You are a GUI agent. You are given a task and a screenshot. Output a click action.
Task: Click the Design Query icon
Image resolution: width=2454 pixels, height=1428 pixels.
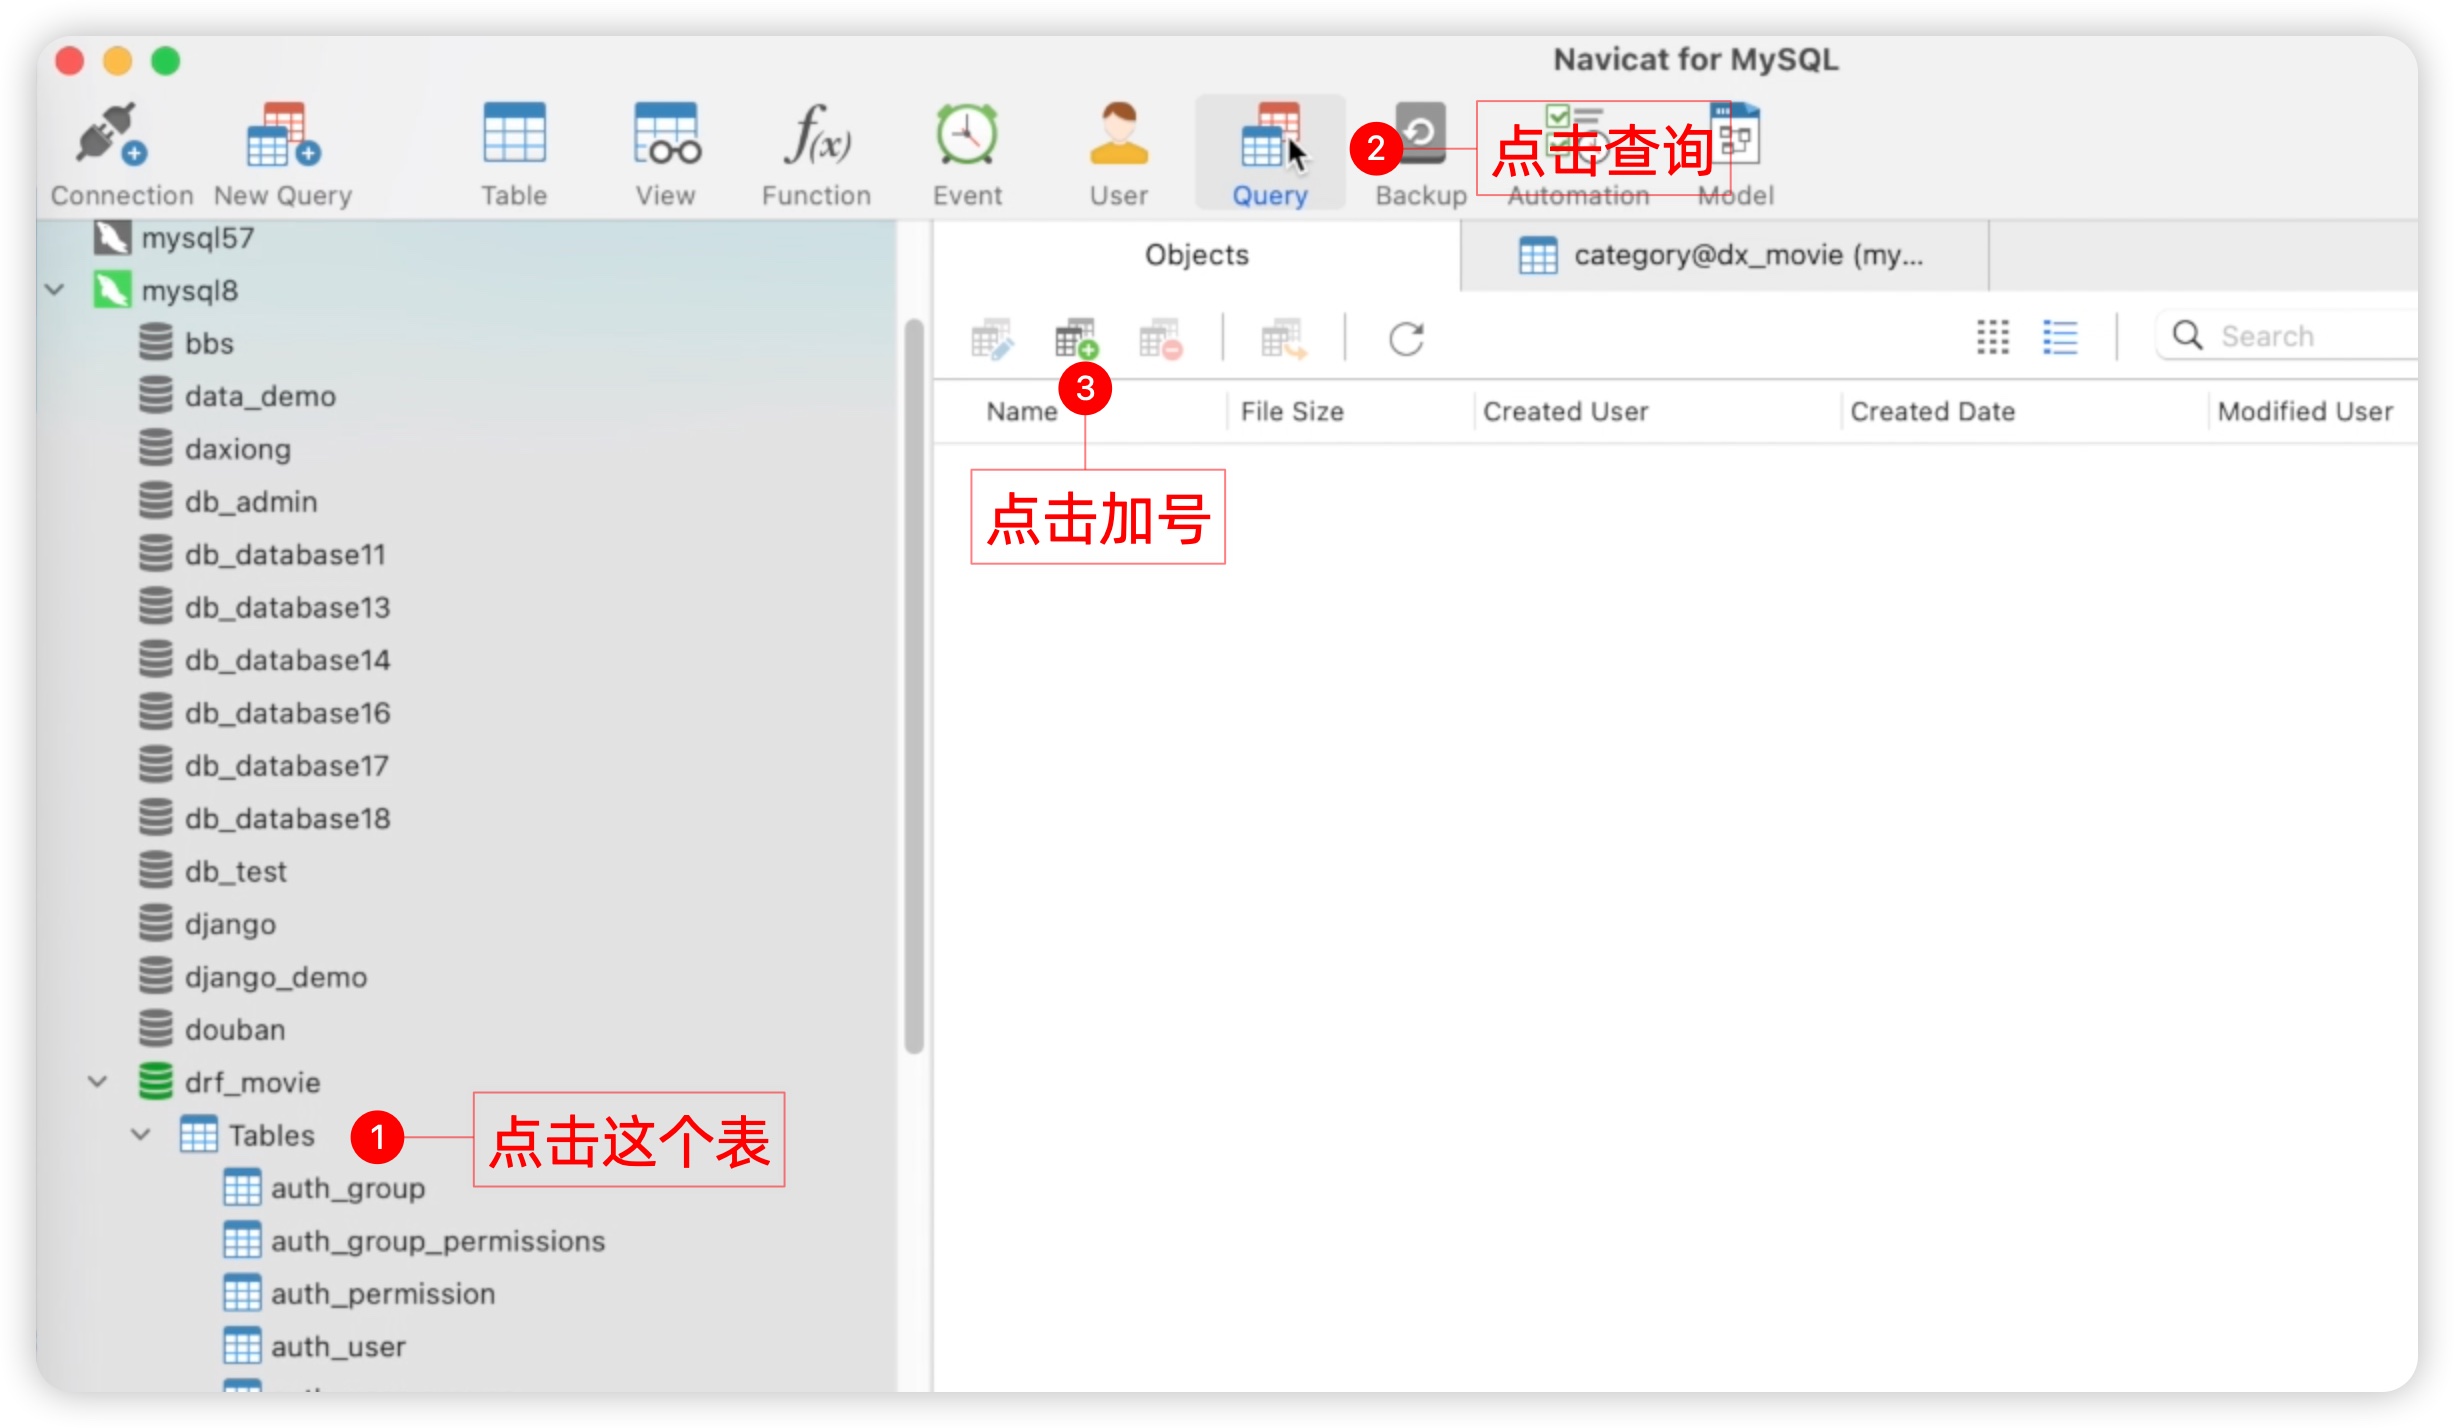(x=992, y=339)
